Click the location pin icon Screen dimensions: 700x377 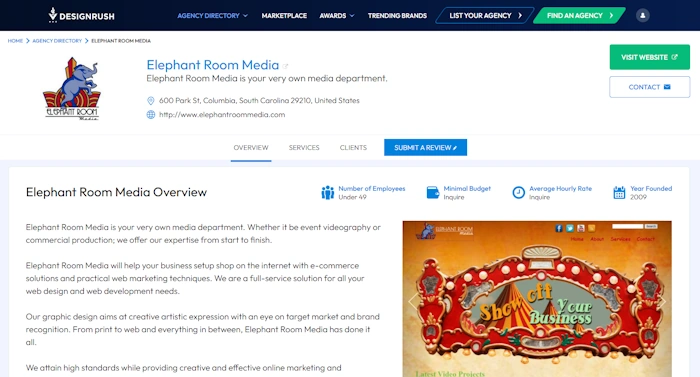tap(151, 101)
